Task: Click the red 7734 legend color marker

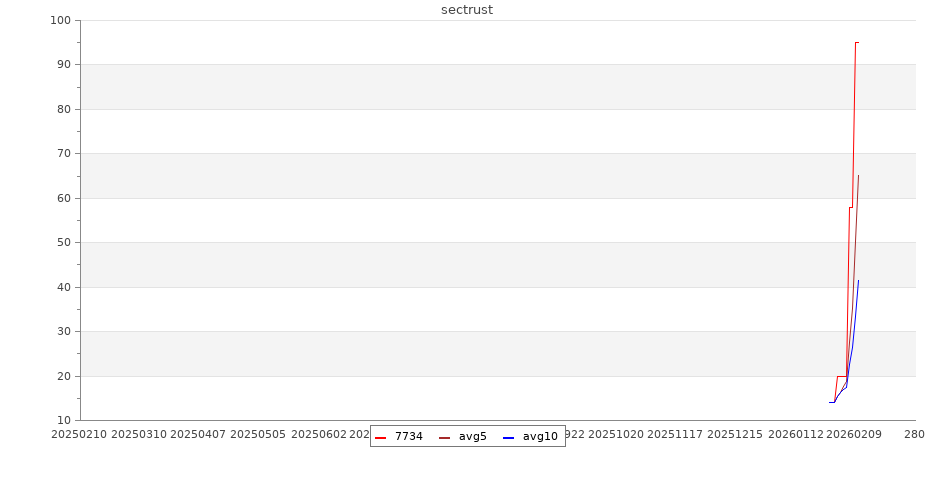Action: coord(380,437)
